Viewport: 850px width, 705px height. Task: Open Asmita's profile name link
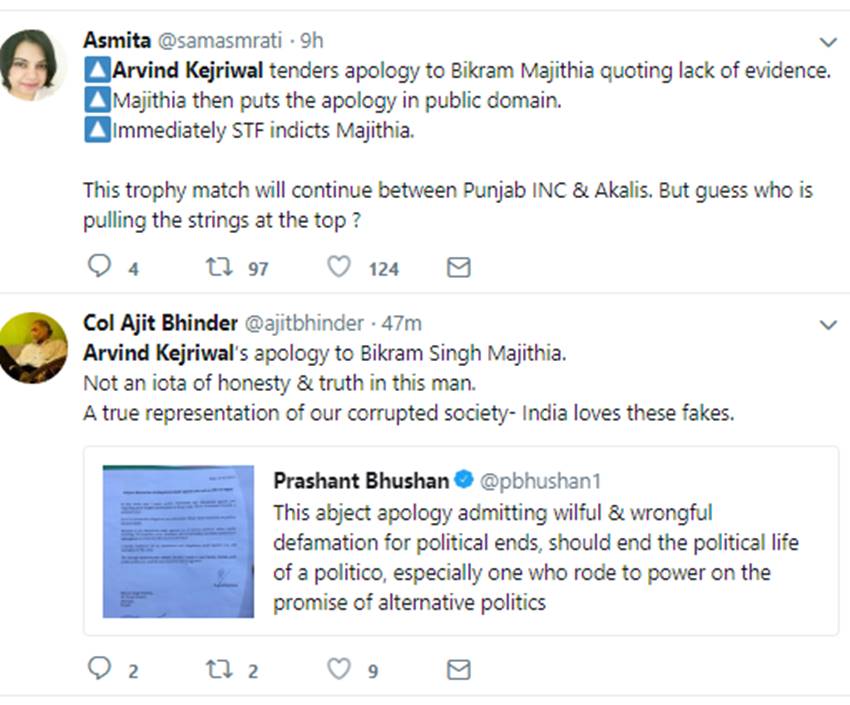(x=116, y=41)
